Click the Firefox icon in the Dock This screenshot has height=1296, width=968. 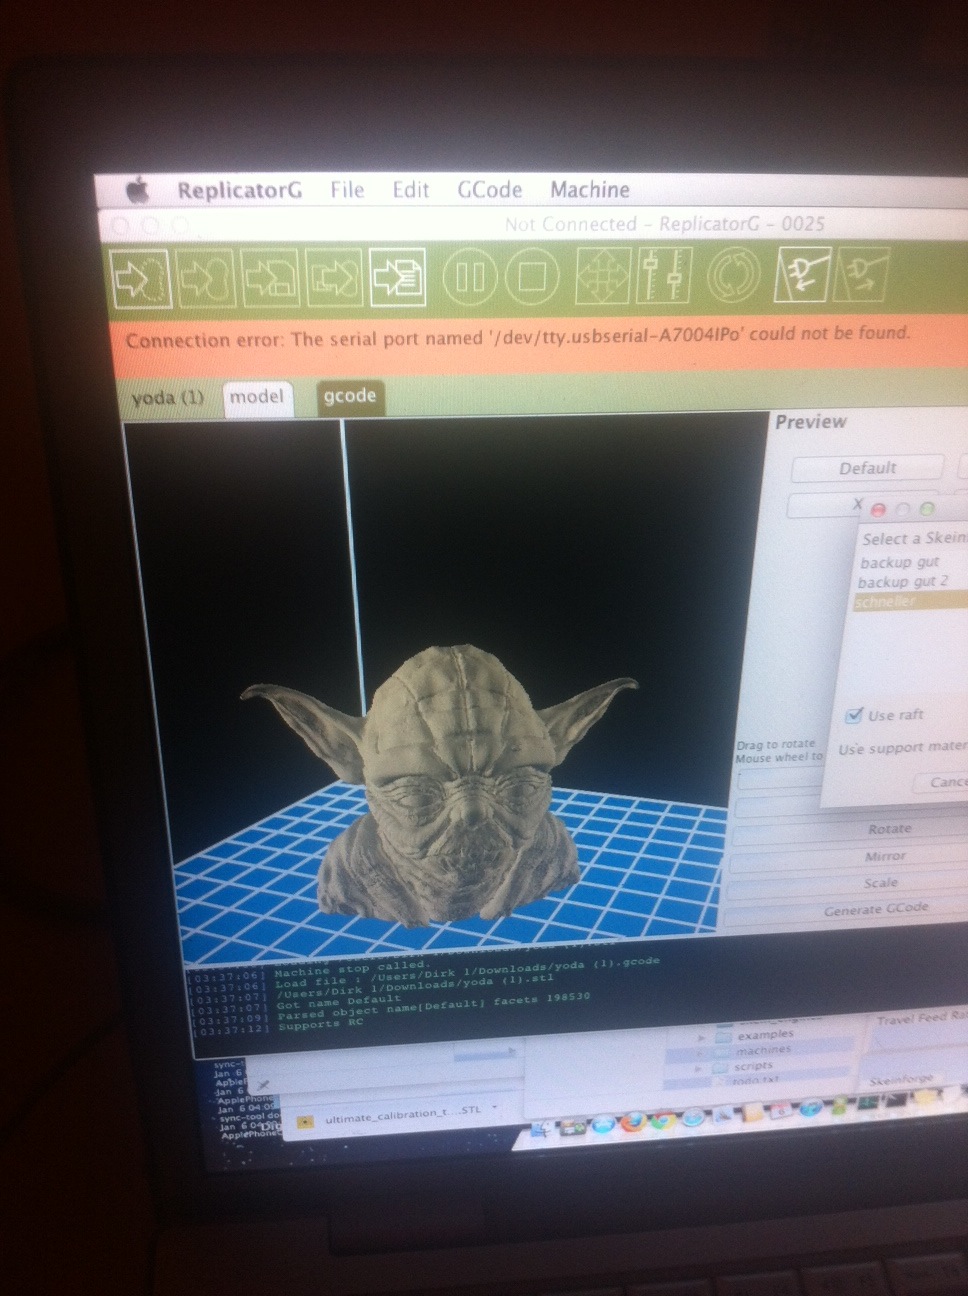(631, 1122)
